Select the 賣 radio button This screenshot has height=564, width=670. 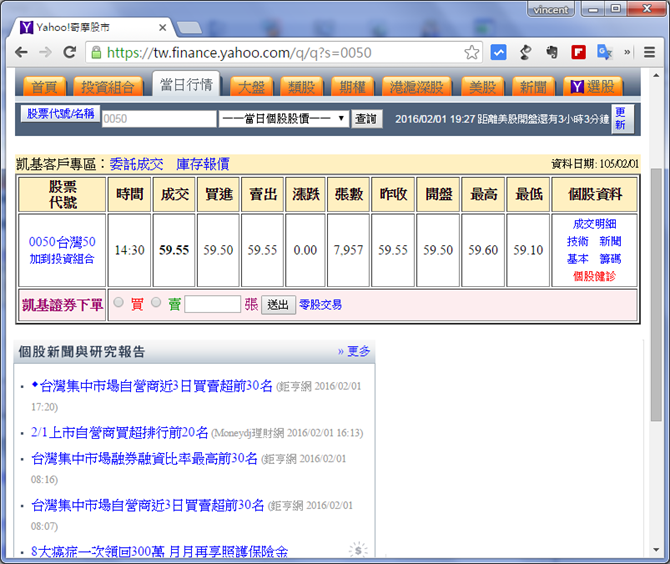(x=156, y=303)
